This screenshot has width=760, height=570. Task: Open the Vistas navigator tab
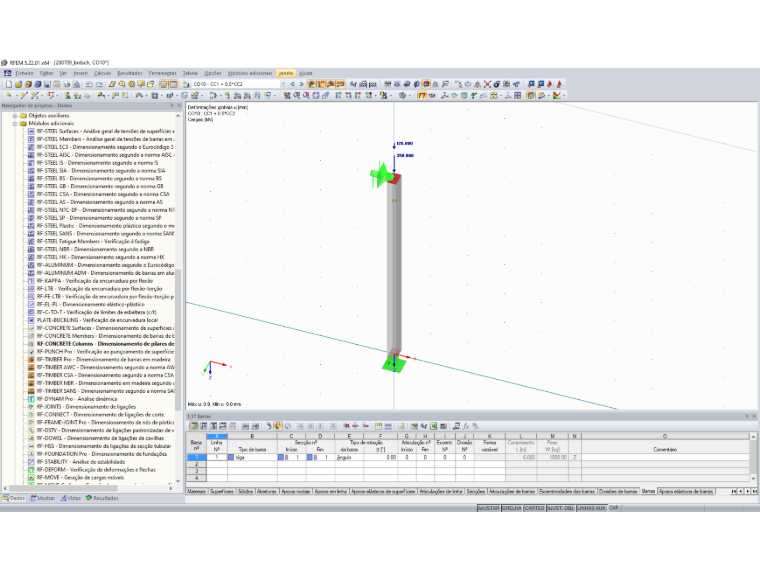pos(71,498)
